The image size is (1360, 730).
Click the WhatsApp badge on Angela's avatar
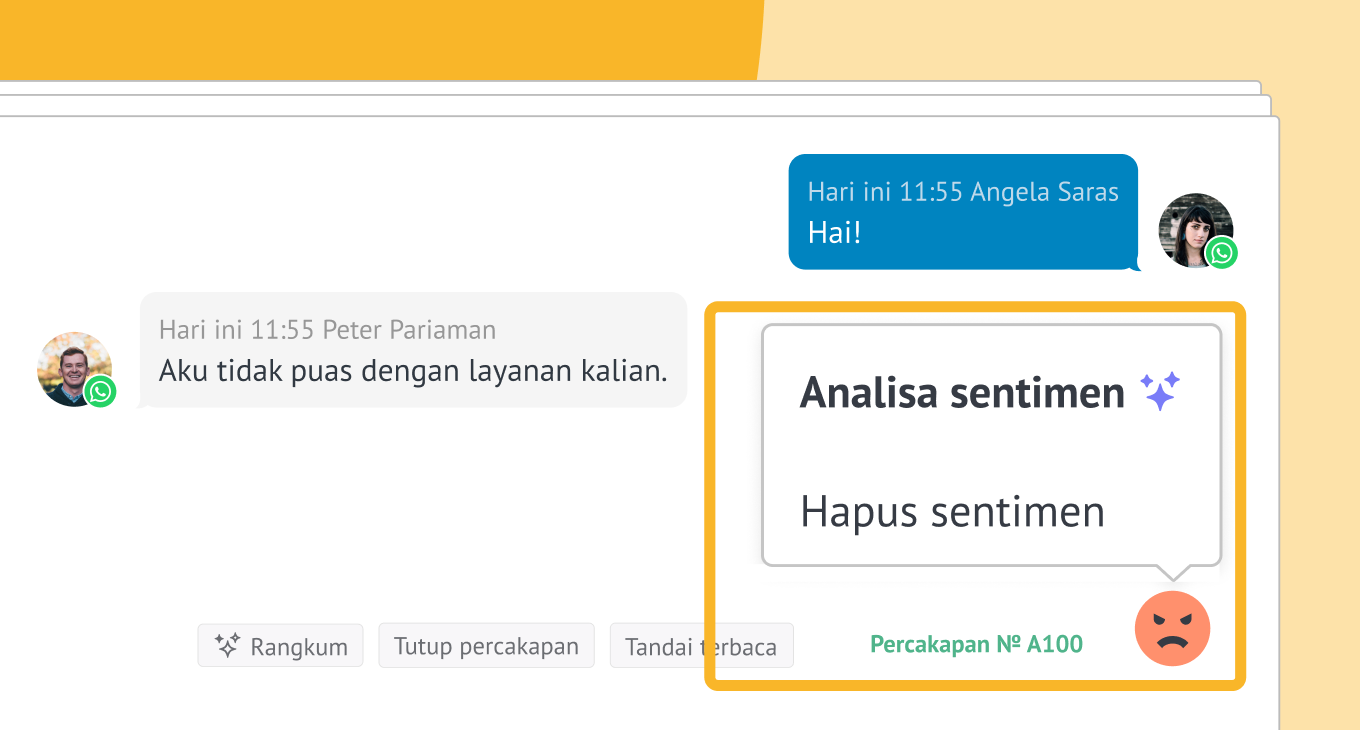1221,253
